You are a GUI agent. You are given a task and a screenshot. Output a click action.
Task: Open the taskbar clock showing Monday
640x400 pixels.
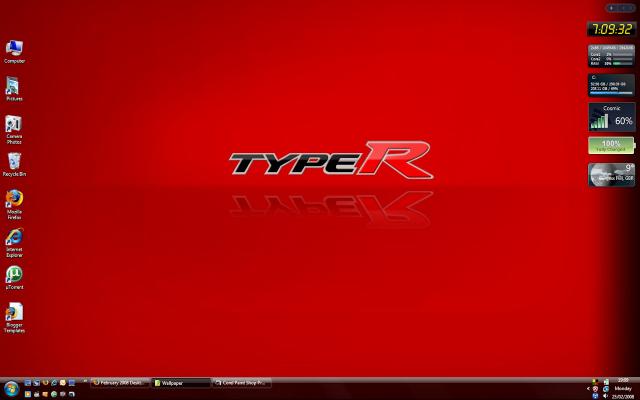coord(623,389)
